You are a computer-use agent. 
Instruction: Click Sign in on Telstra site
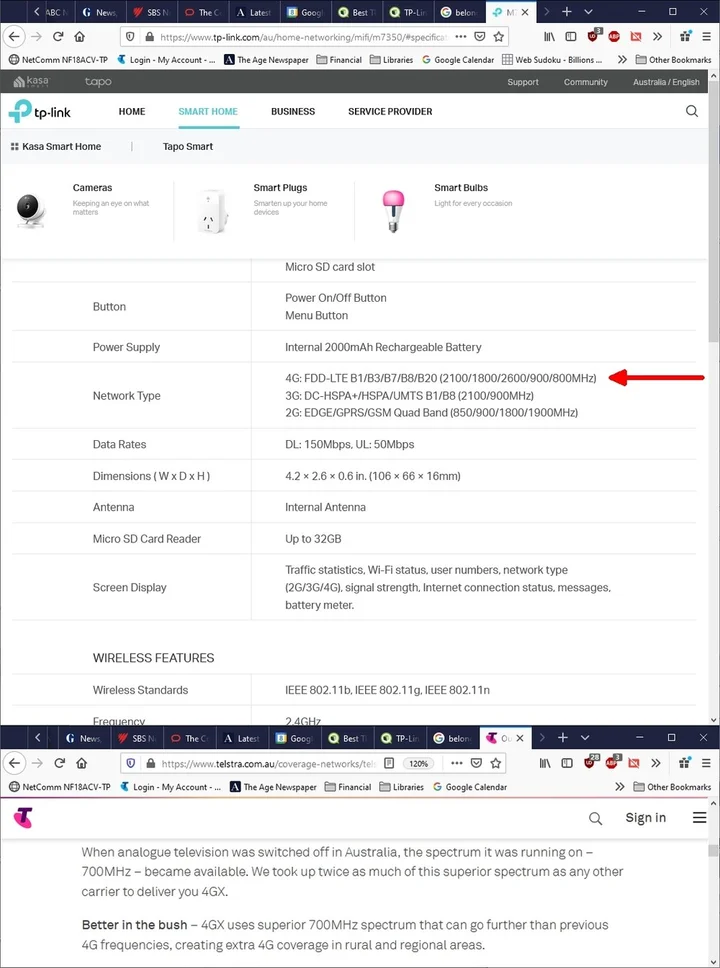click(645, 817)
